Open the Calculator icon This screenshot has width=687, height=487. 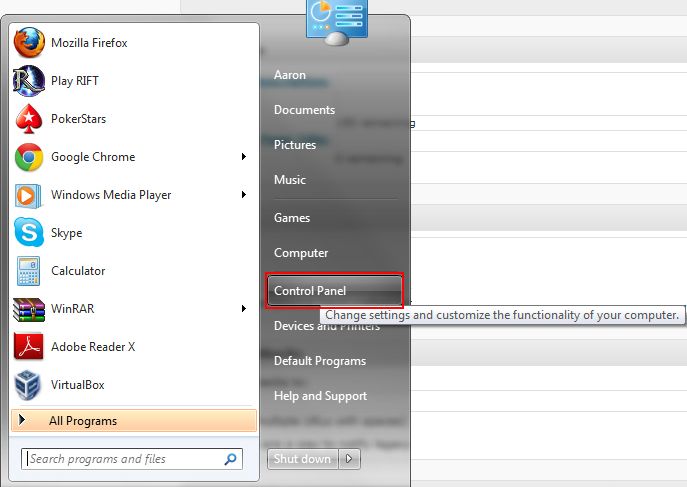29,271
